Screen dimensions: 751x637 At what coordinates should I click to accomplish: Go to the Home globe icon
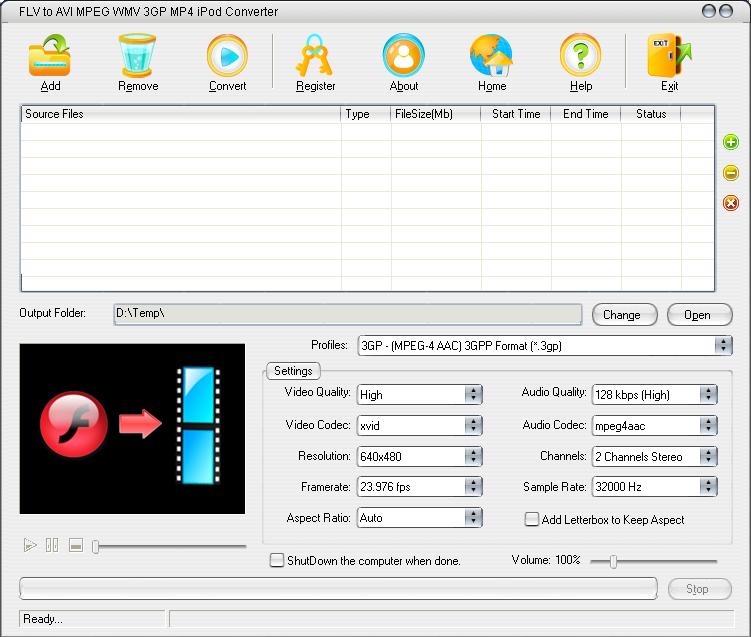point(491,56)
